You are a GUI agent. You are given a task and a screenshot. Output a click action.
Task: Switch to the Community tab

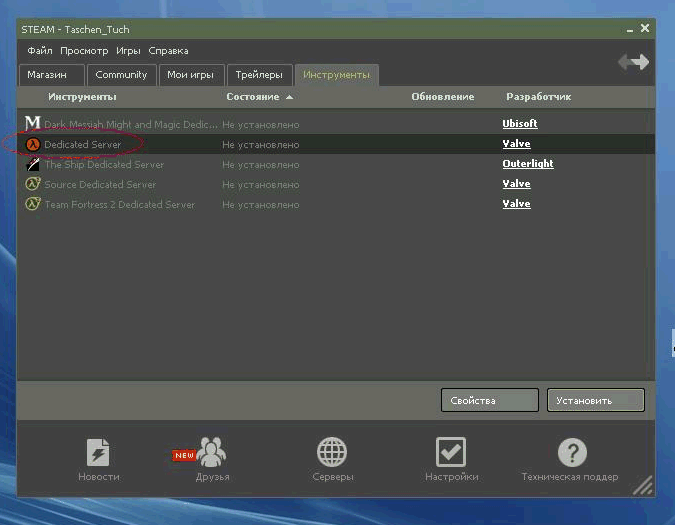pyautogui.click(x=121, y=75)
